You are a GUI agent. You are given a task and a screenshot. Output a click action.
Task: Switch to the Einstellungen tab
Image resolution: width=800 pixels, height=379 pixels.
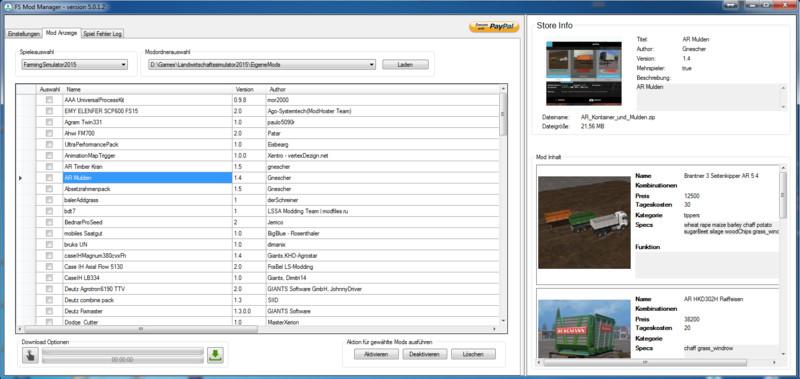(x=24, y=34)
